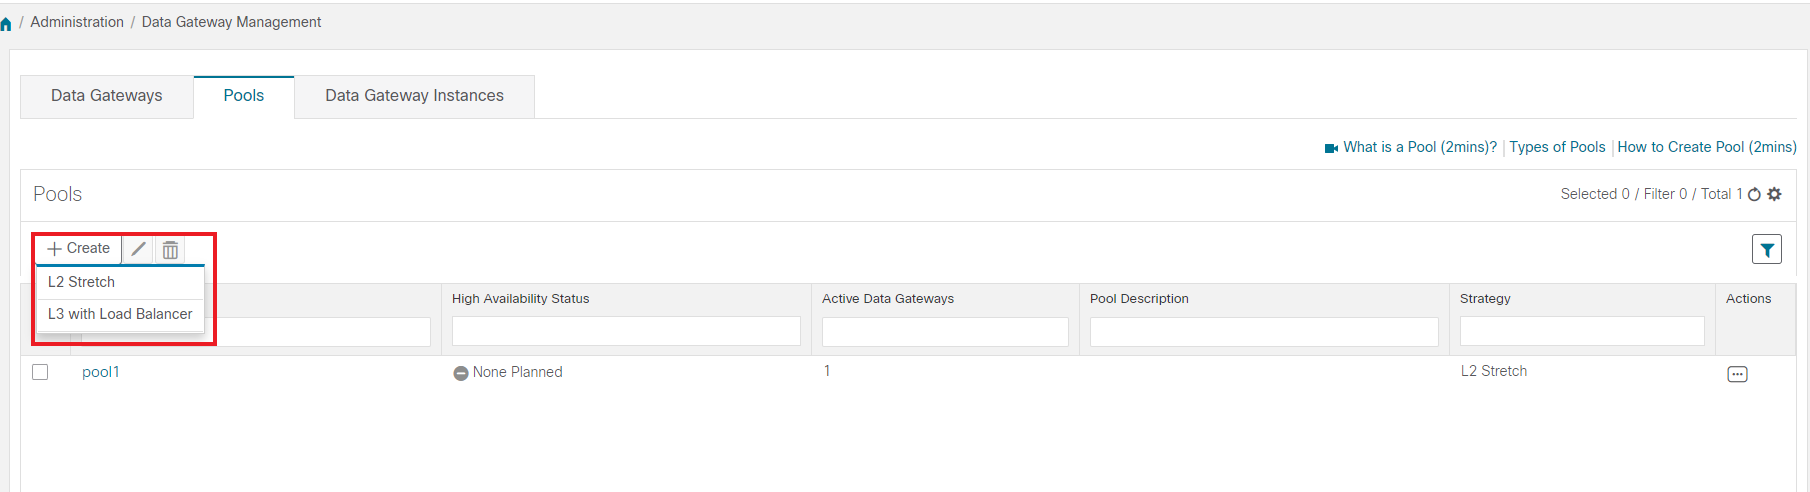Choose L2 Stretch from Create menu

coord(81,282)
